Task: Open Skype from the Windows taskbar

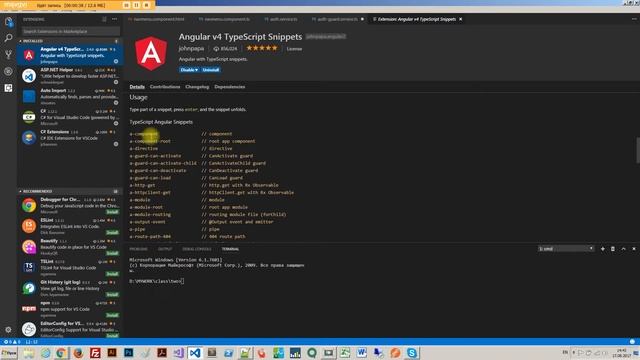Action: coord(412,353)
